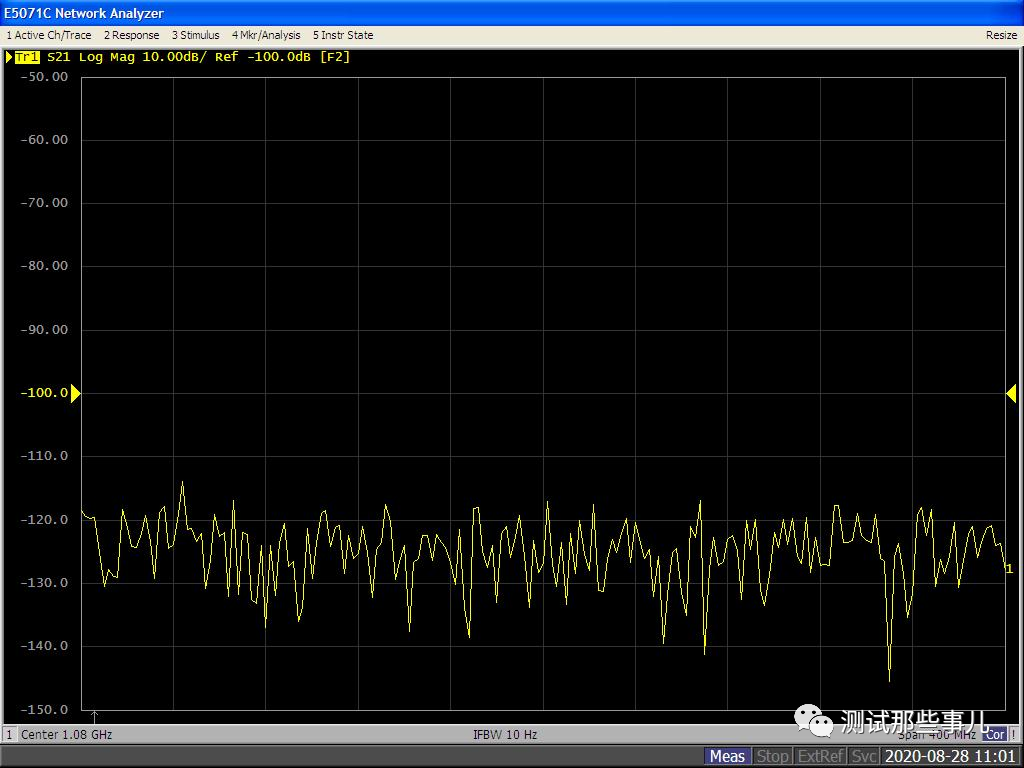Click the -70.00 axis label
This screenshot has height=768, width=1024.
pos(44,203)
